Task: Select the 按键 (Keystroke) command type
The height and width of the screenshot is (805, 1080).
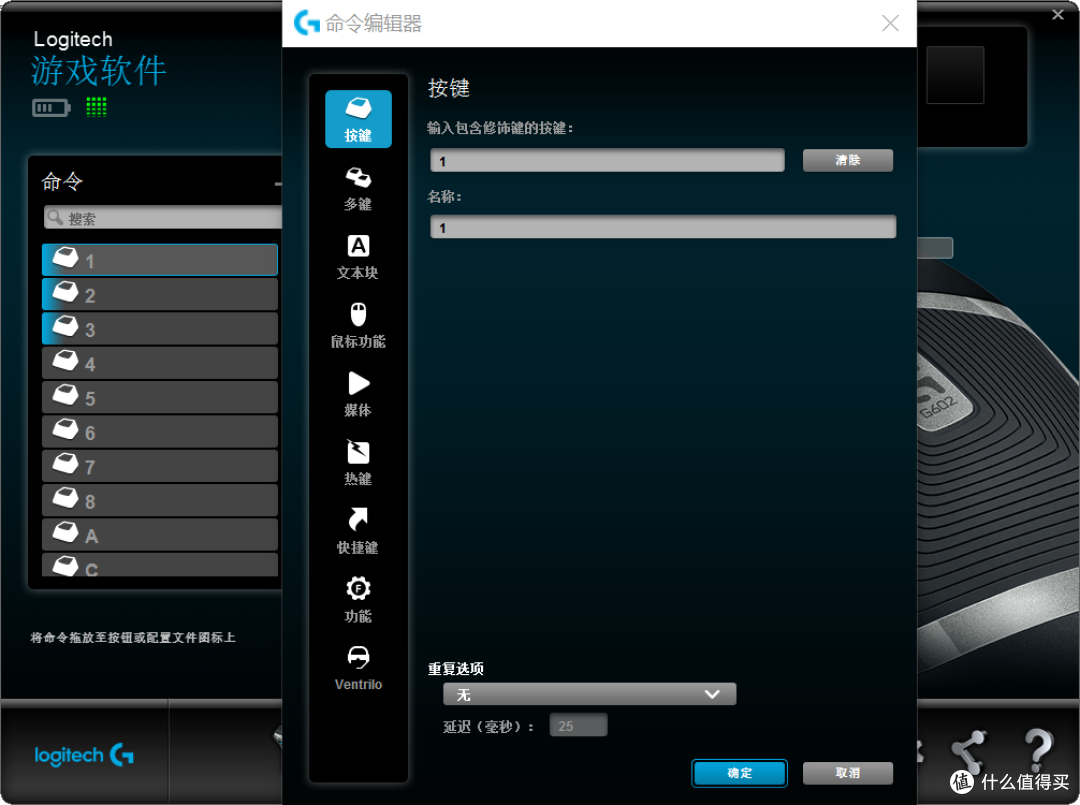Action: click(357, 118)
